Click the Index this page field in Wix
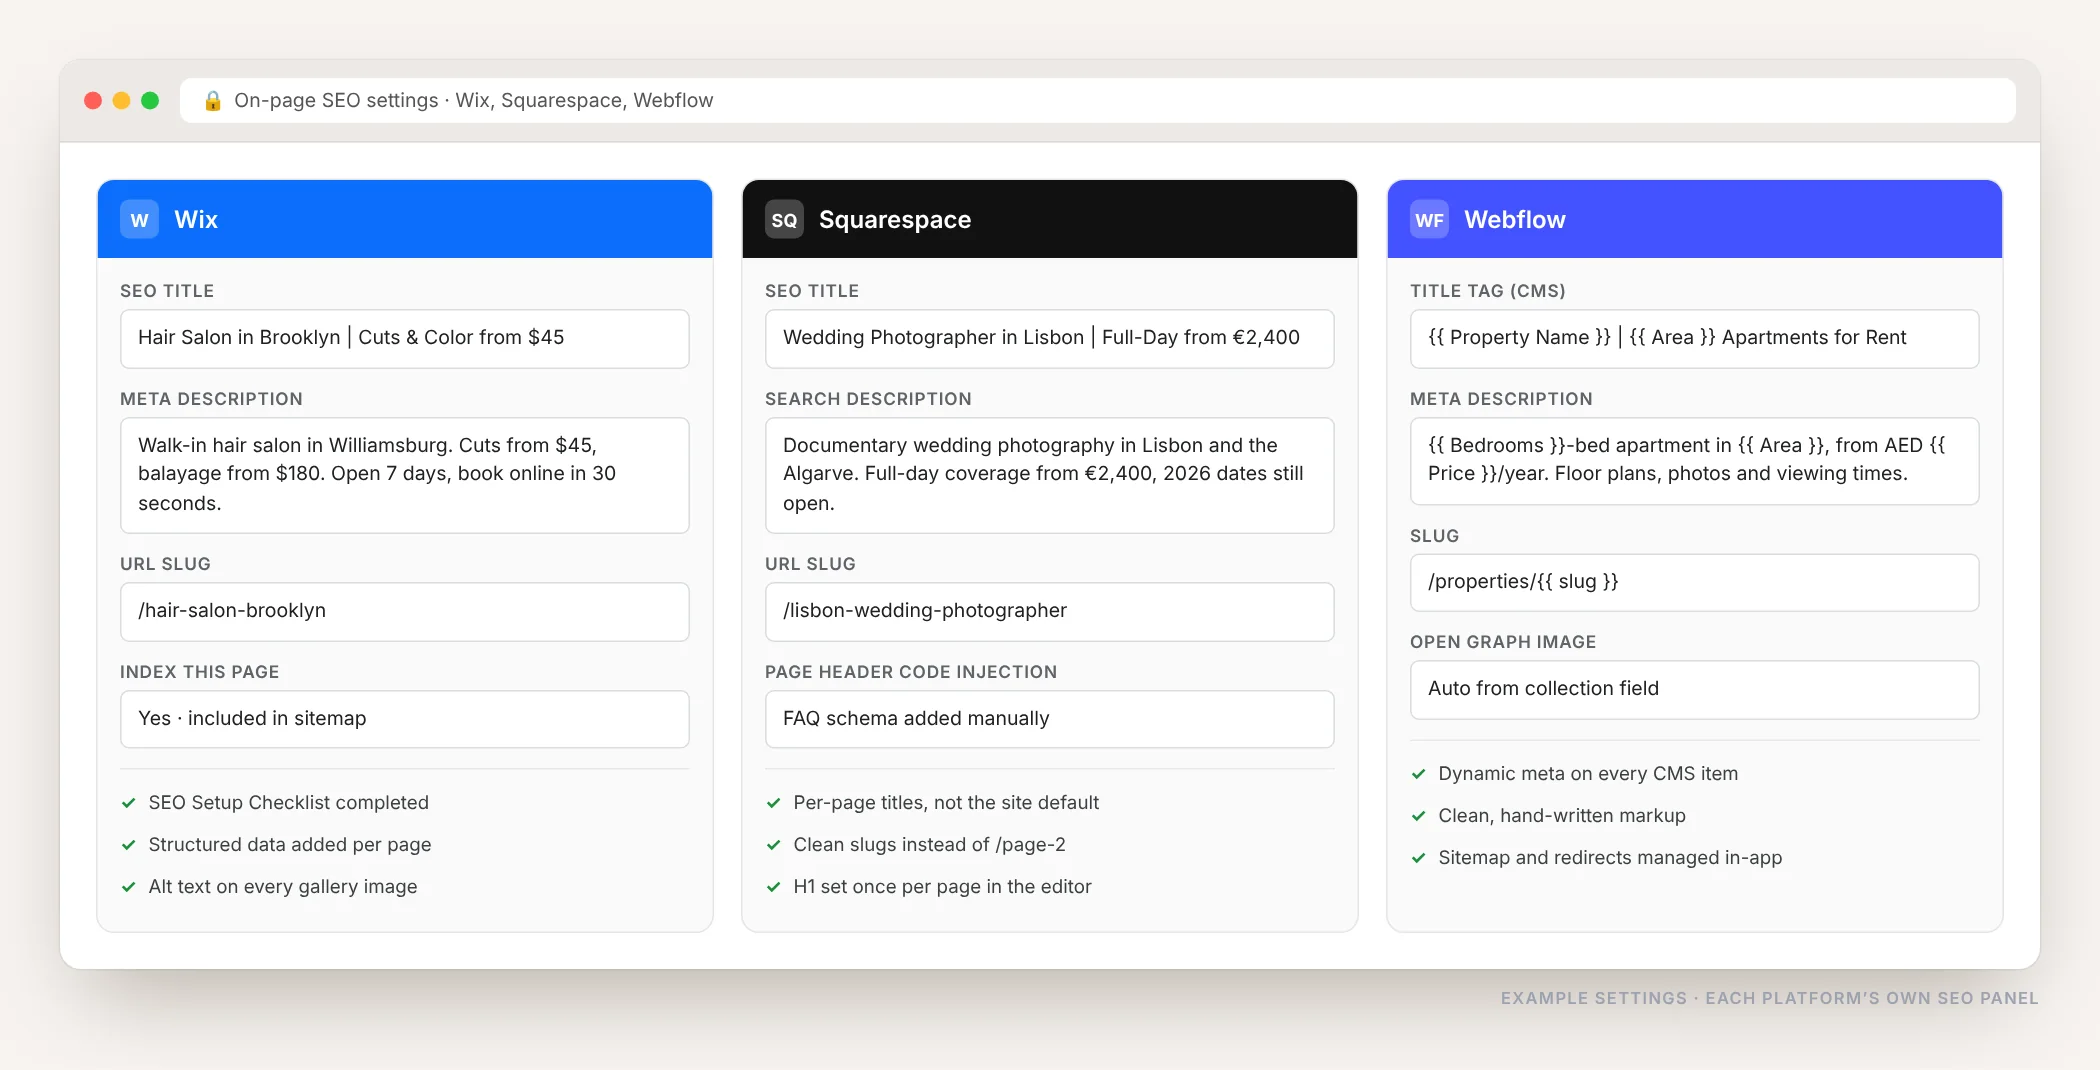 (404, 719)
